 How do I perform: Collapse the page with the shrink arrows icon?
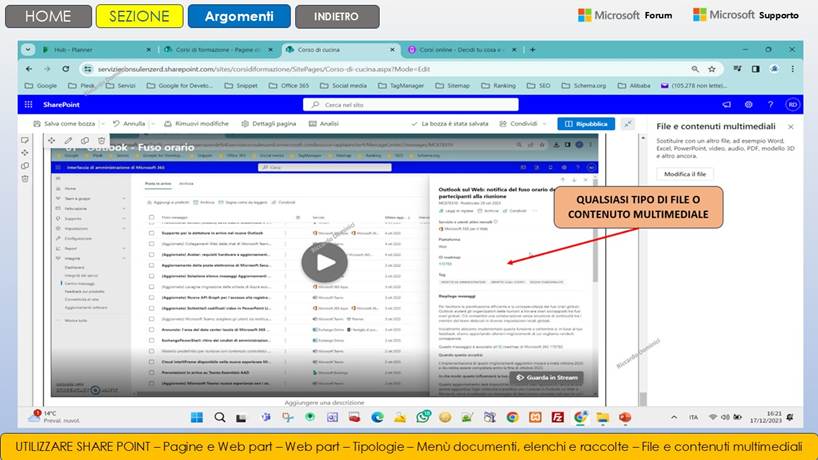(628, 124)
